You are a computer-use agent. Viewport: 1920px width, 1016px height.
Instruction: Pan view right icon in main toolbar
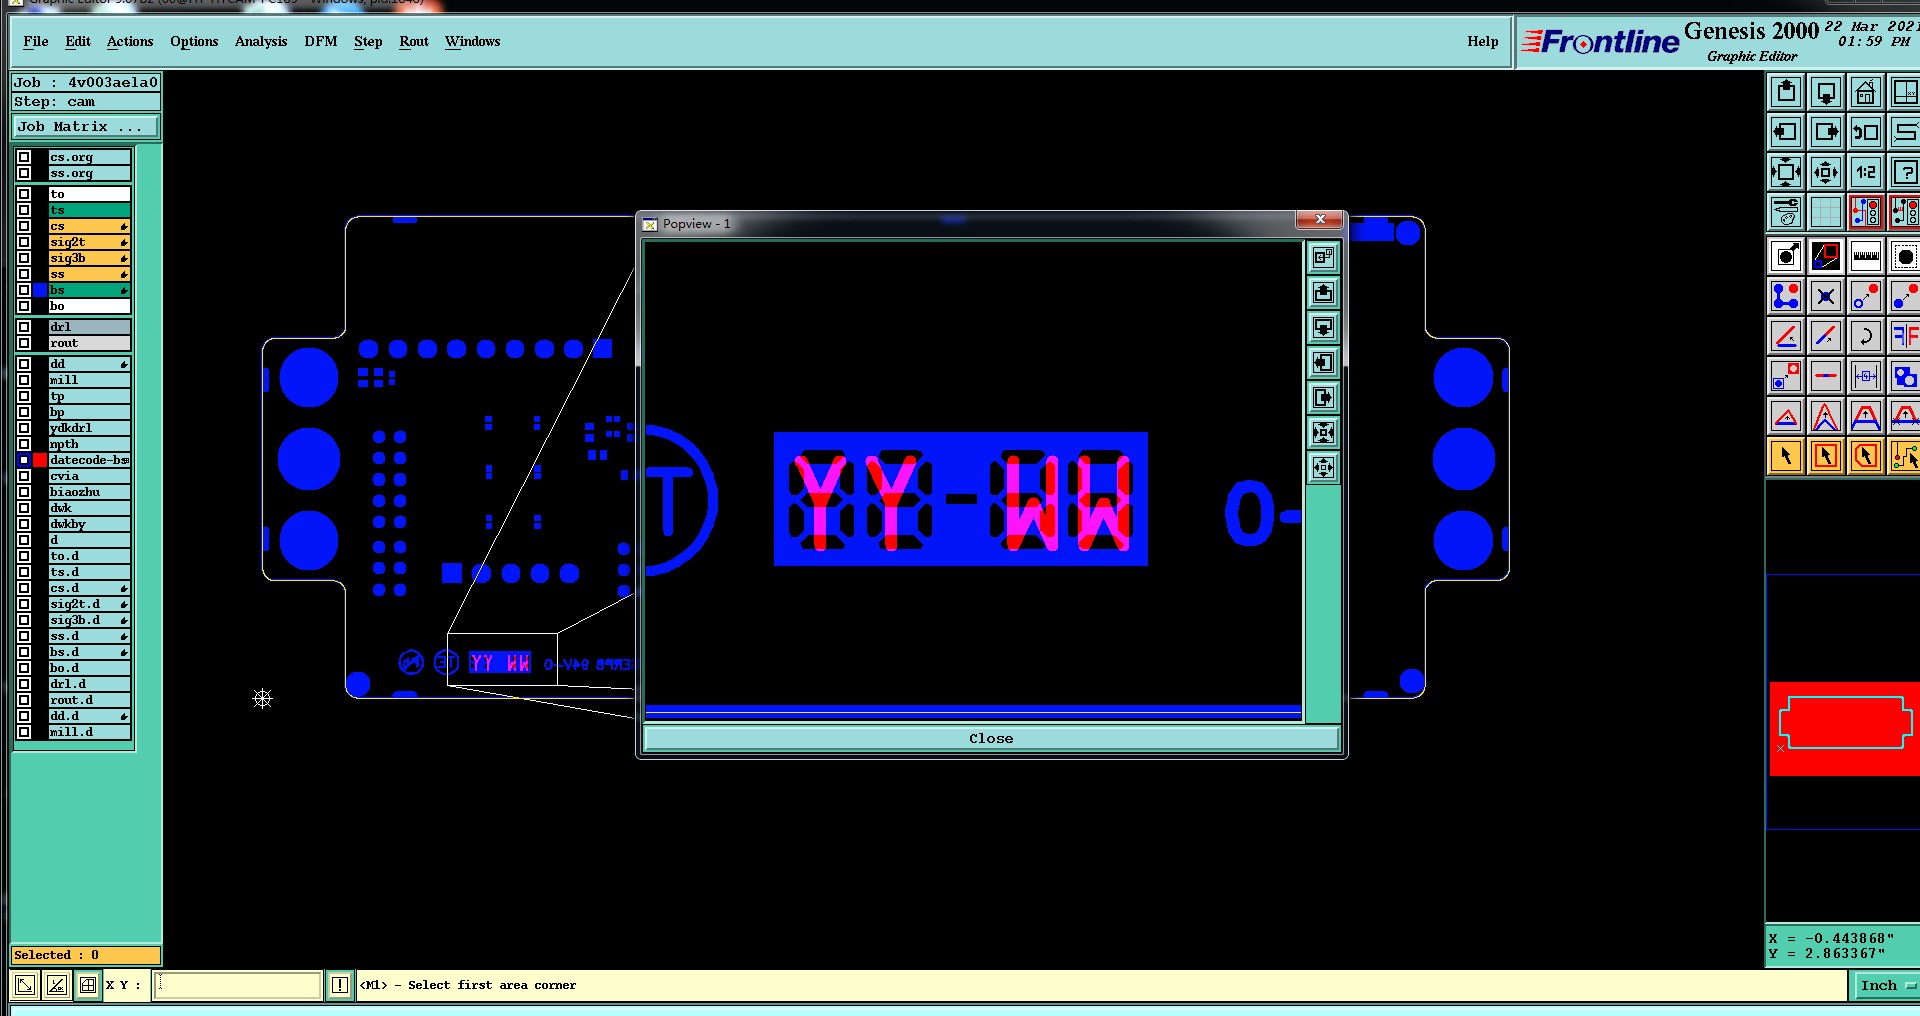point(1826,132)
